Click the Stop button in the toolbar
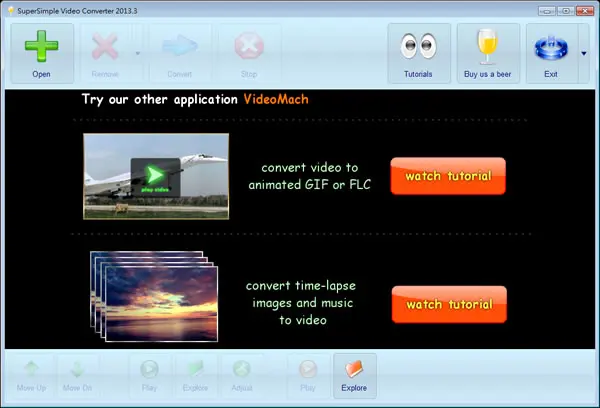 point(249,53)
